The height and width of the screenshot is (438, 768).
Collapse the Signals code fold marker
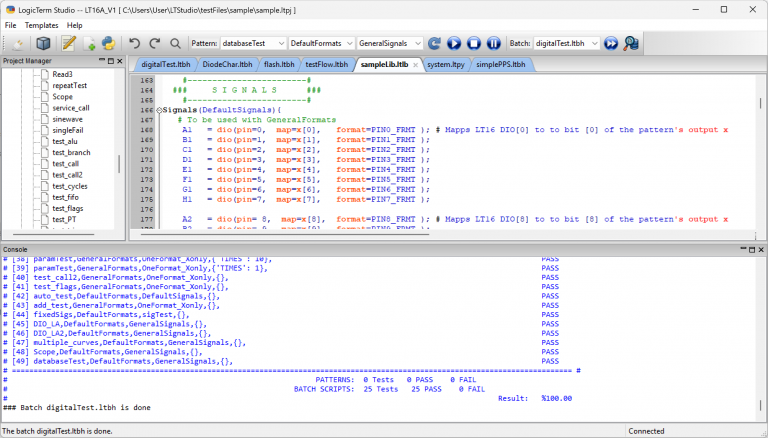[159, 110]
